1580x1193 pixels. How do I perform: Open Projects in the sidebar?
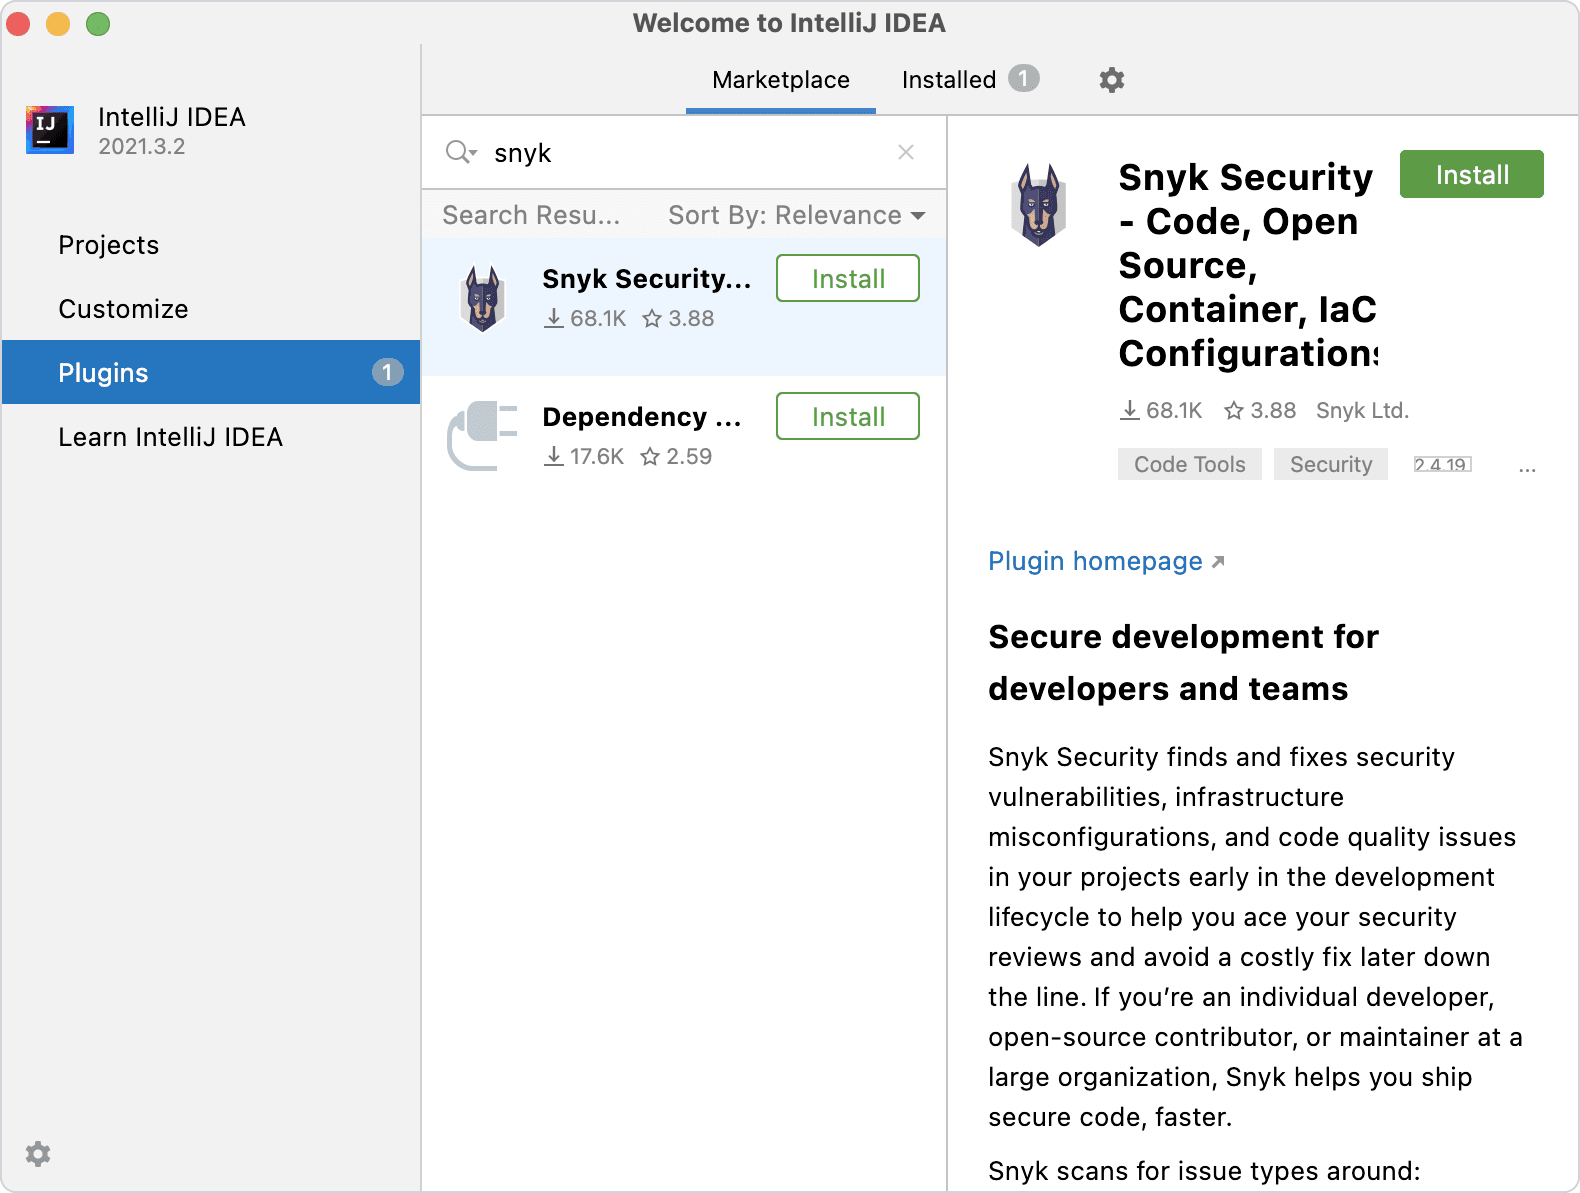(x=211, y=245)
